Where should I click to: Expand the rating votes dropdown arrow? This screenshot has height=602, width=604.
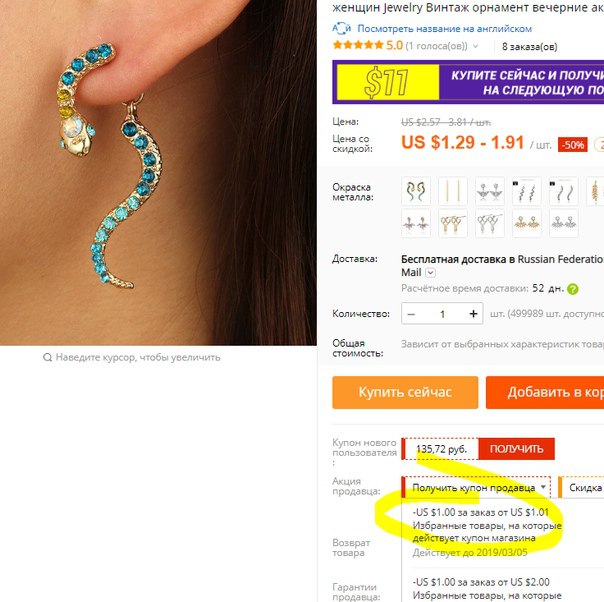click(476, 46)
